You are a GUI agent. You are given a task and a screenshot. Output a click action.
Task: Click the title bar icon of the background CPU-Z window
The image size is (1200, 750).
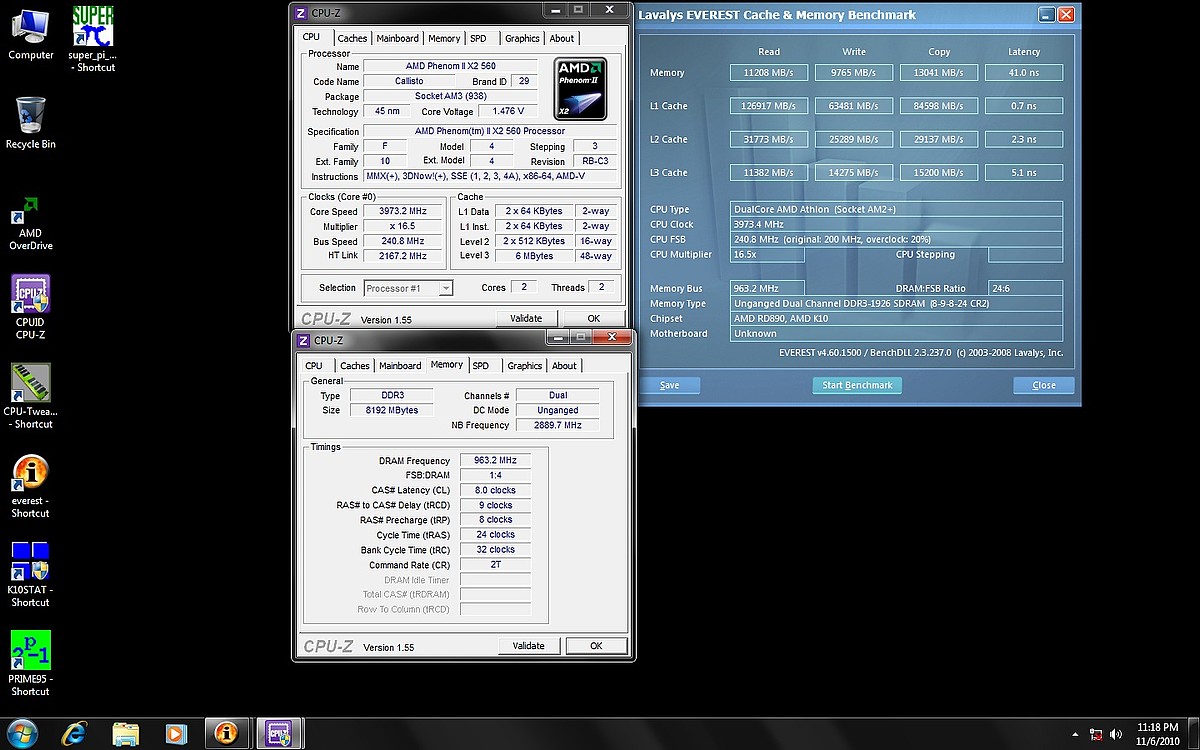click(x=300, y=13)
